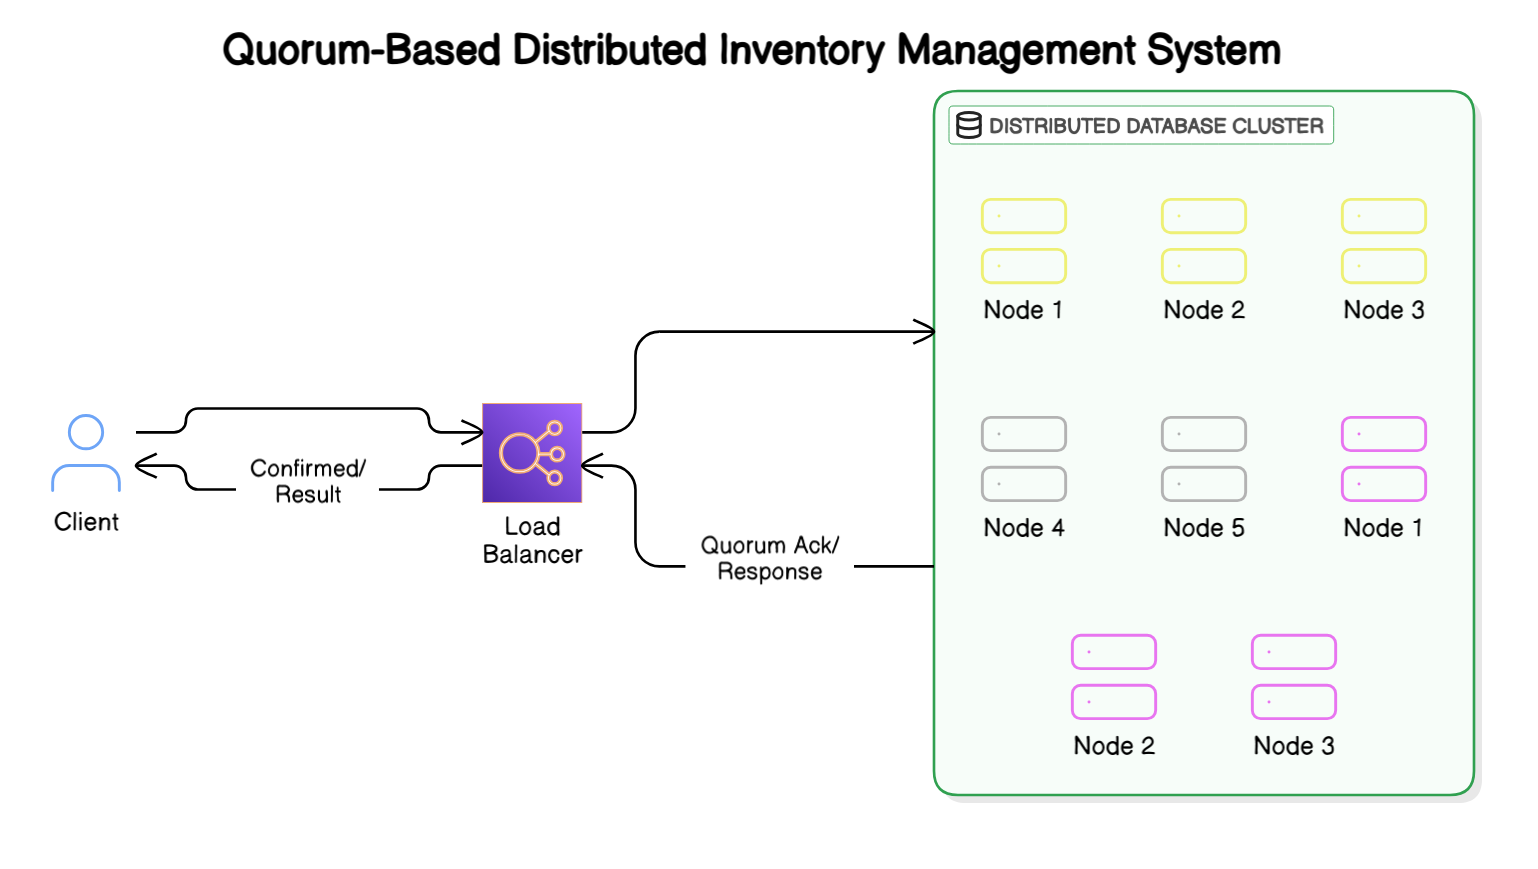The image size is (1538, 869).
Task: Click the Client text label
Action: 86,522
